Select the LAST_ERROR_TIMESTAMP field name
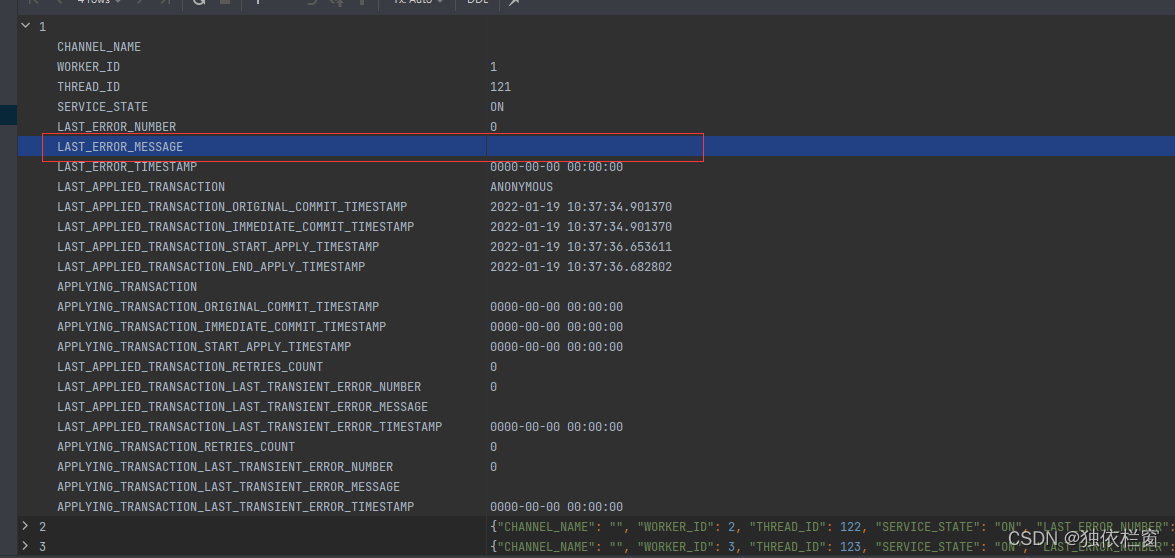This screenshot has width=1175, height=558. [127, 167]
